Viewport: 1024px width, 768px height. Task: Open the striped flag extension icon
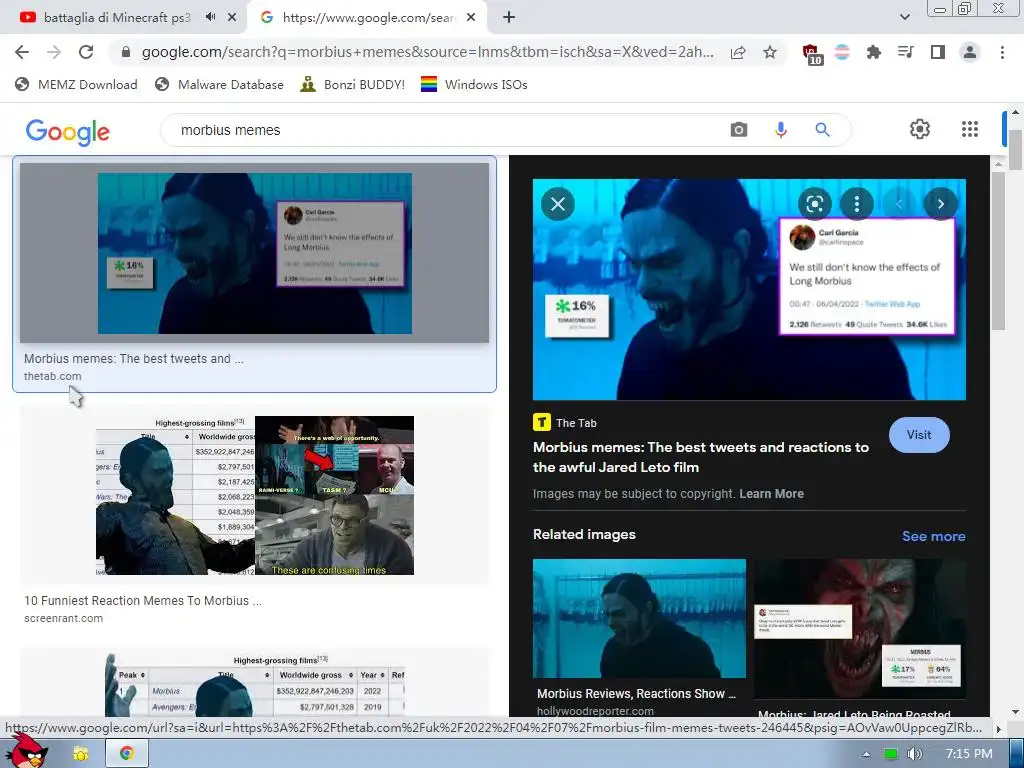(842, 52)
